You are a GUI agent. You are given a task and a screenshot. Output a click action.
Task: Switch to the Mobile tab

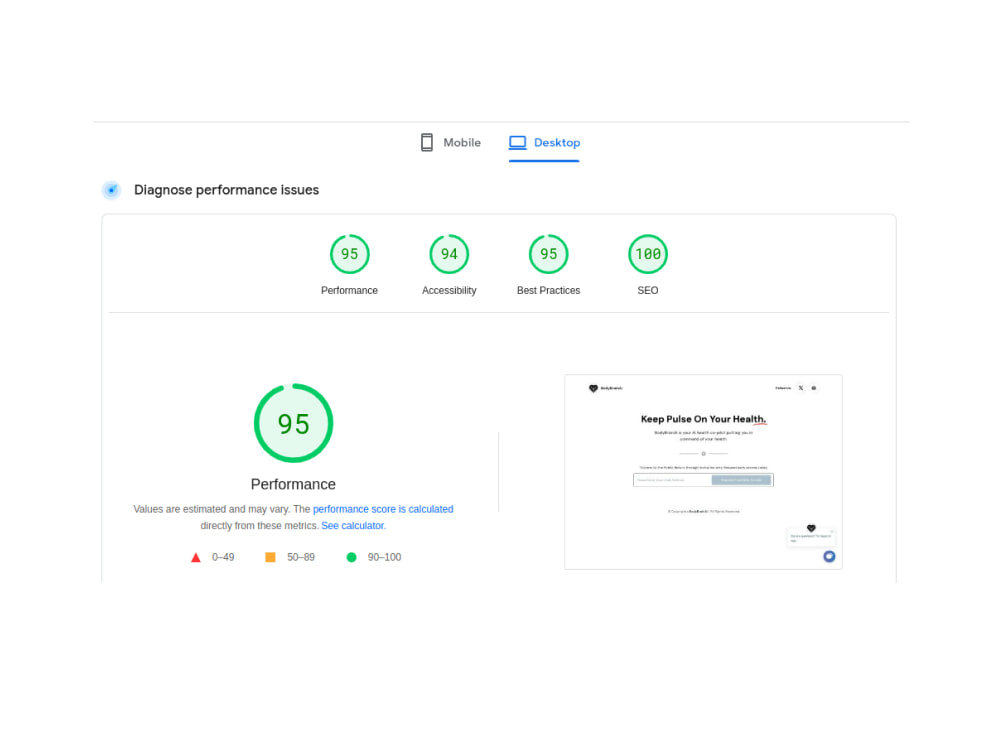(x=450, y=143)
